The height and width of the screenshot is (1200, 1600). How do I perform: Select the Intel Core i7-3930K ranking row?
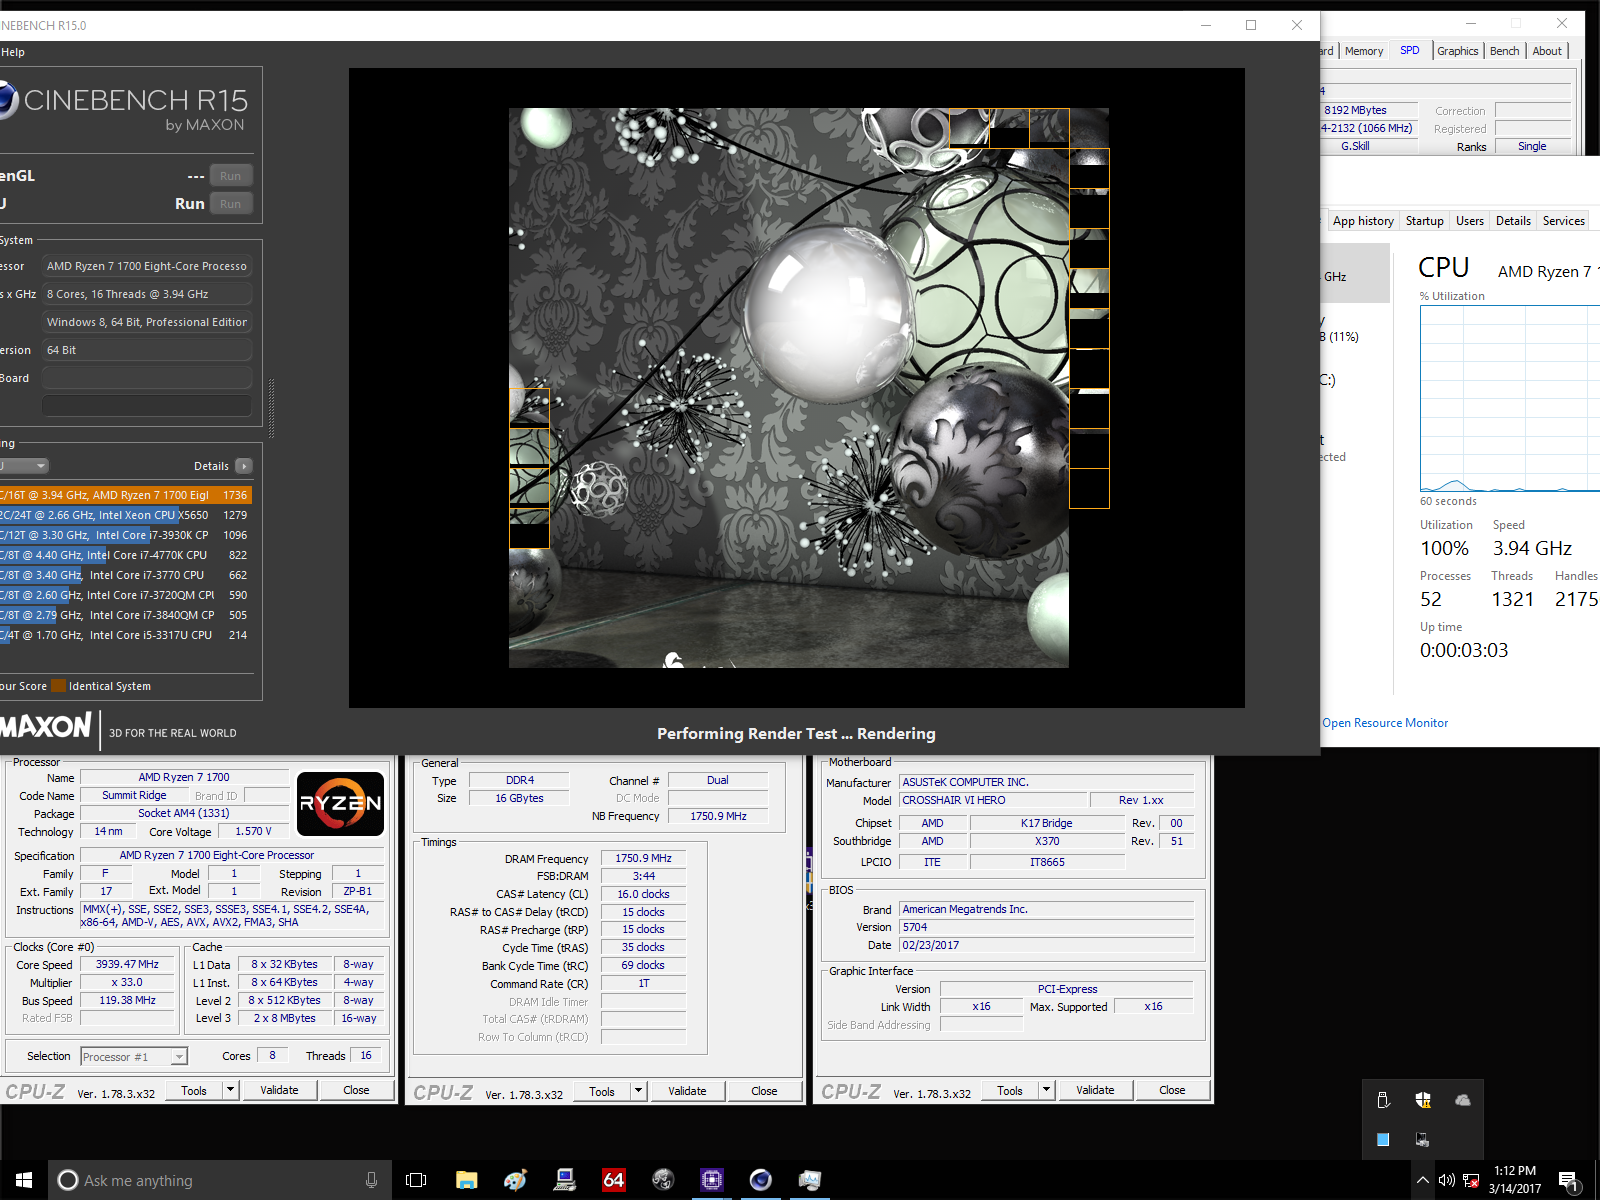tap(126, 535)
